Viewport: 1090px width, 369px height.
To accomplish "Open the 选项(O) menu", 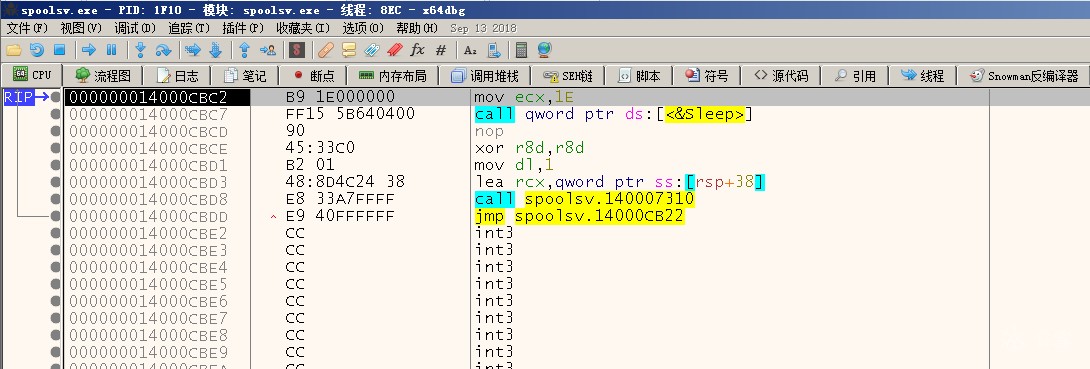I will (363, 28).
